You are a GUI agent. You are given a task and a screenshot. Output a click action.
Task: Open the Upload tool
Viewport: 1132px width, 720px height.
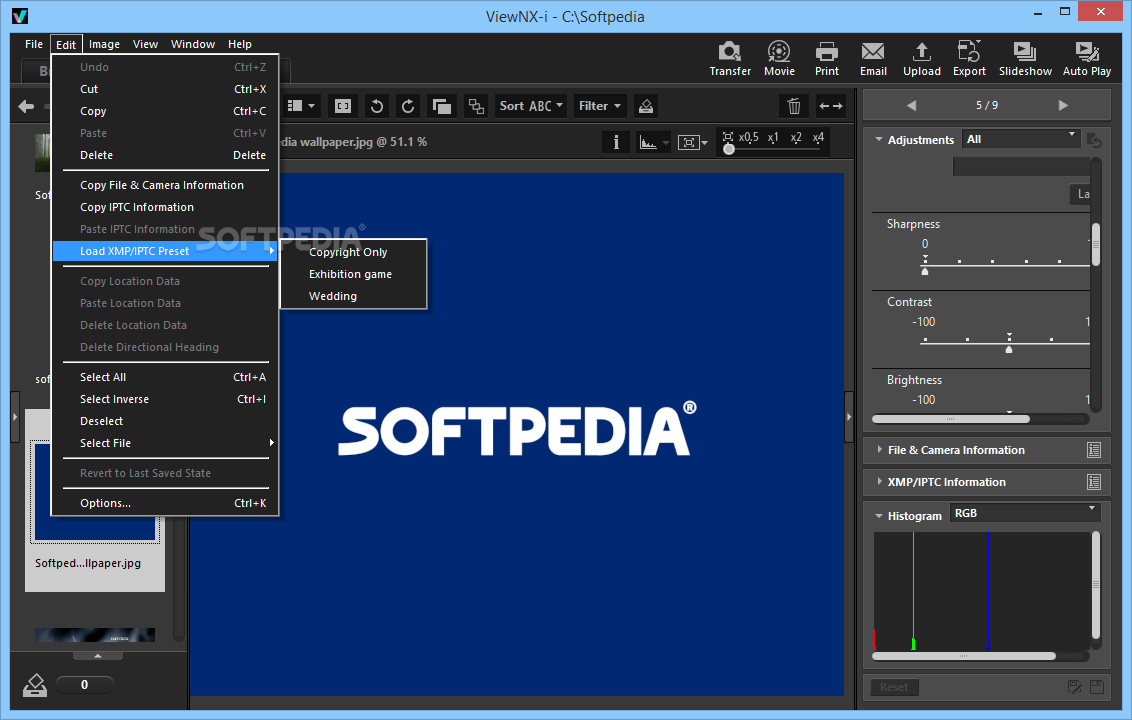921,59
